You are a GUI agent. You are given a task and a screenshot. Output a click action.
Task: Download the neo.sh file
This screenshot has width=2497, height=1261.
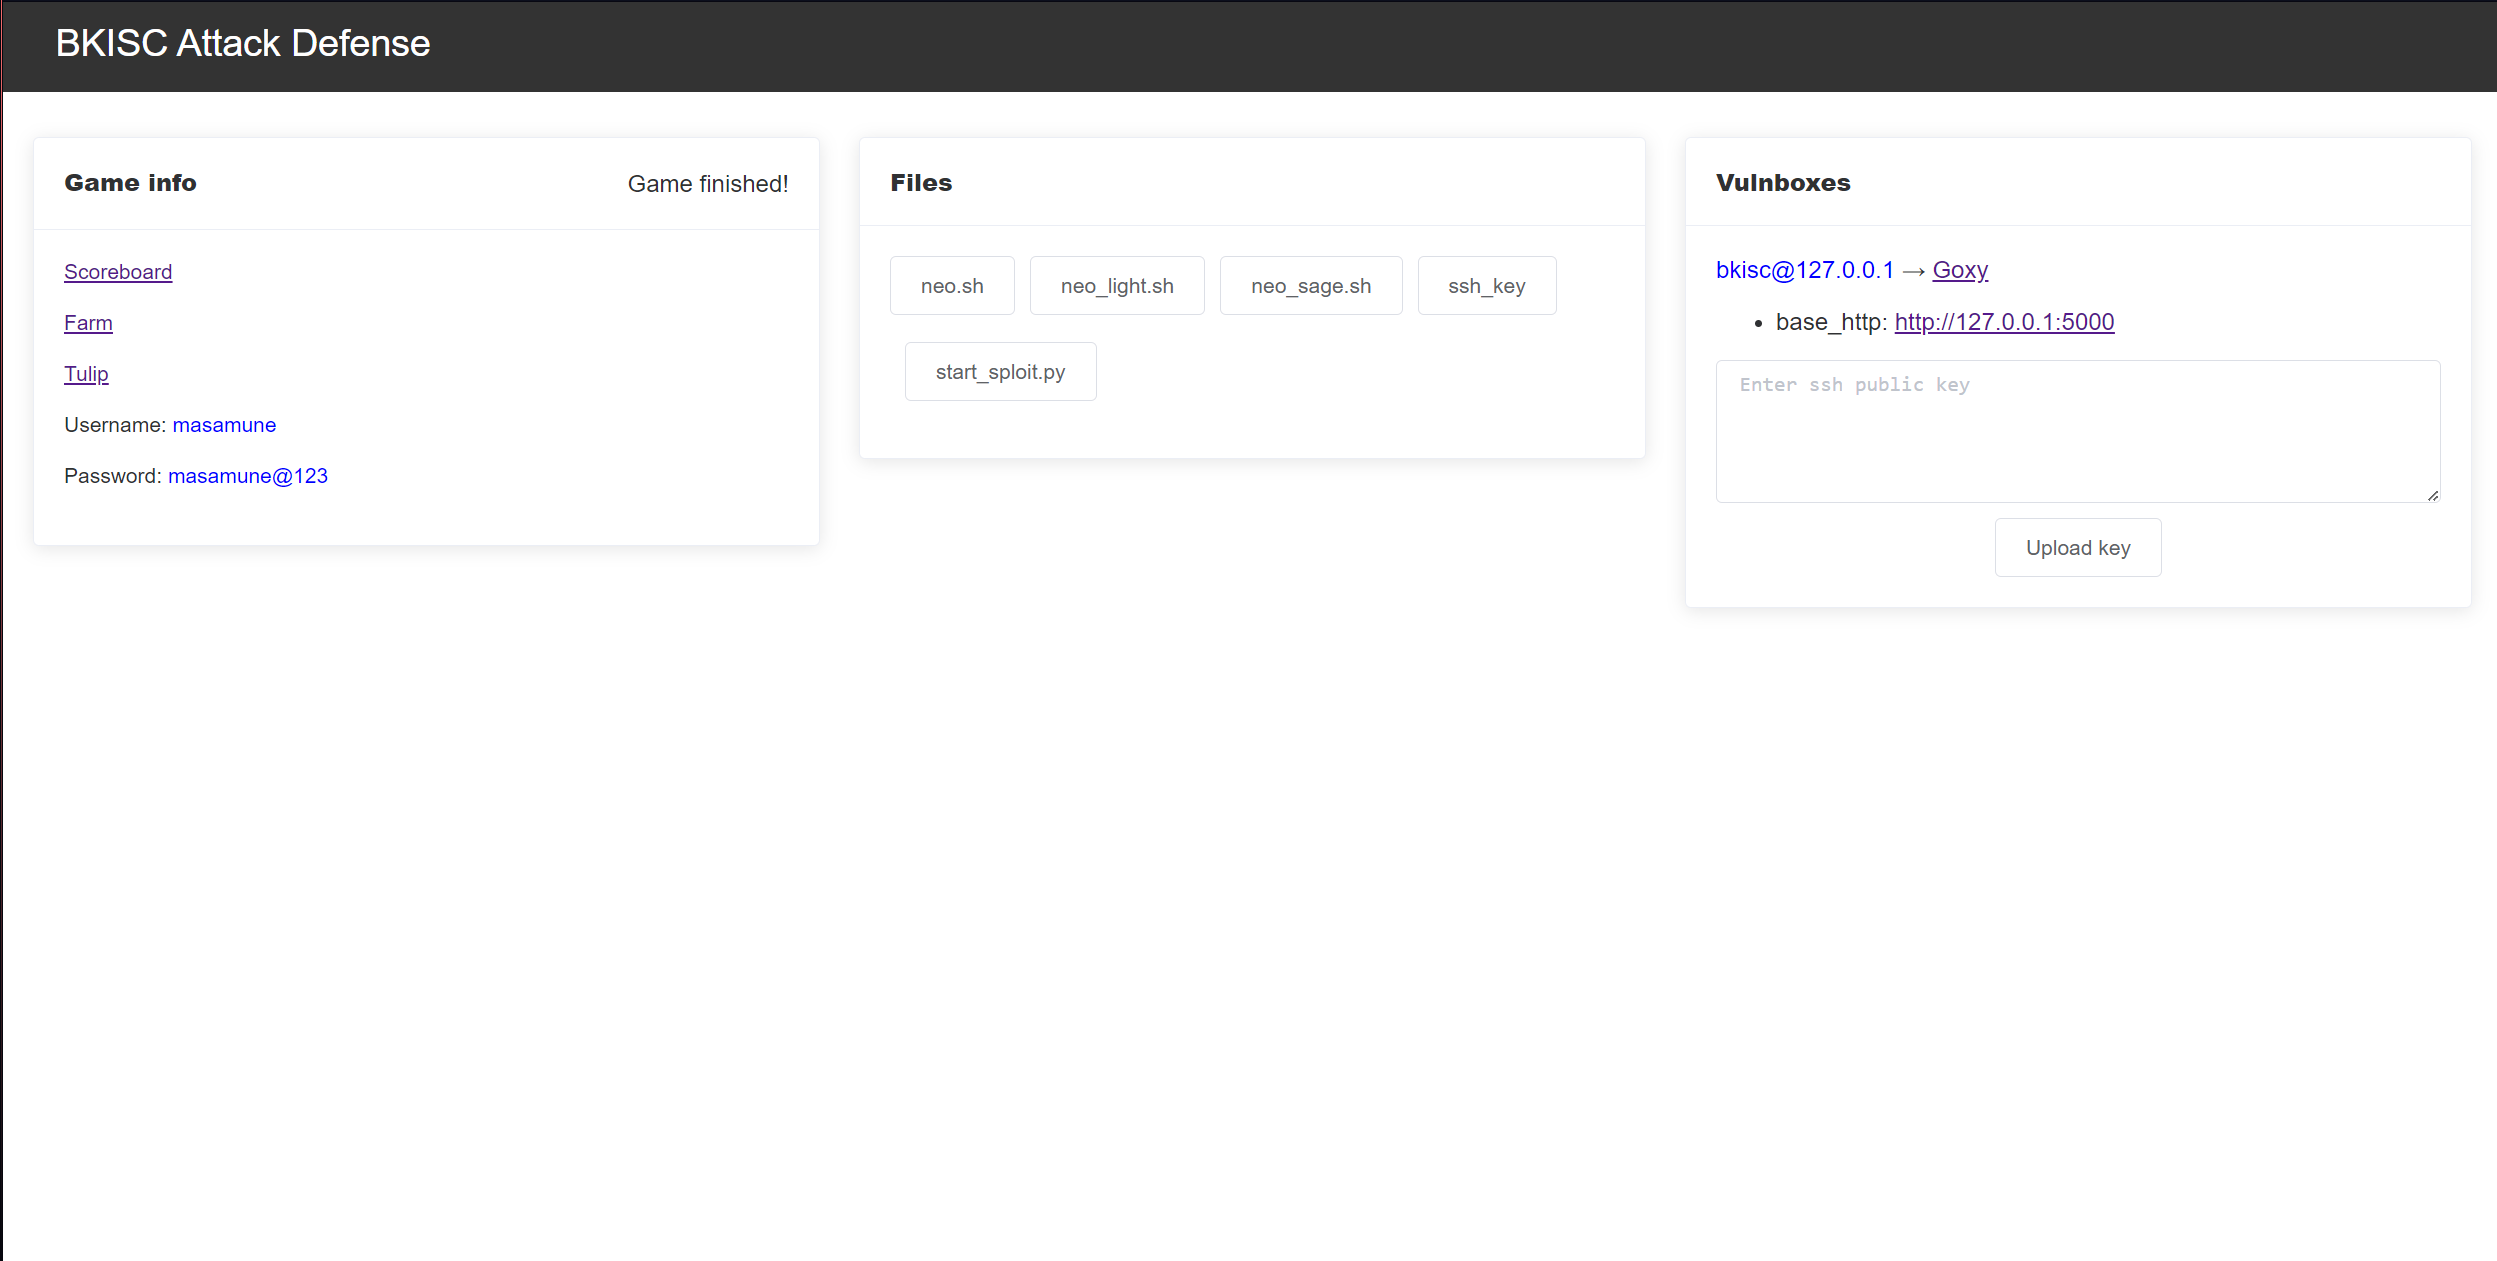tap(952, 286)
